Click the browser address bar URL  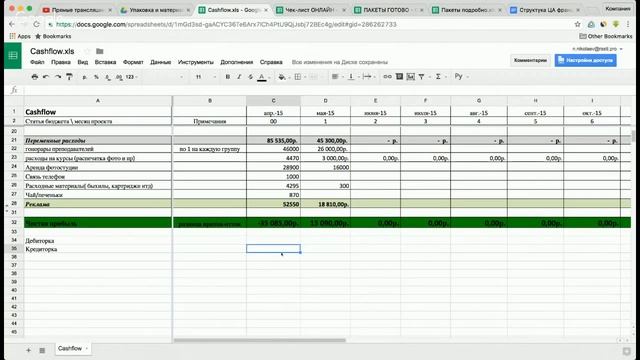pos(226,24)
